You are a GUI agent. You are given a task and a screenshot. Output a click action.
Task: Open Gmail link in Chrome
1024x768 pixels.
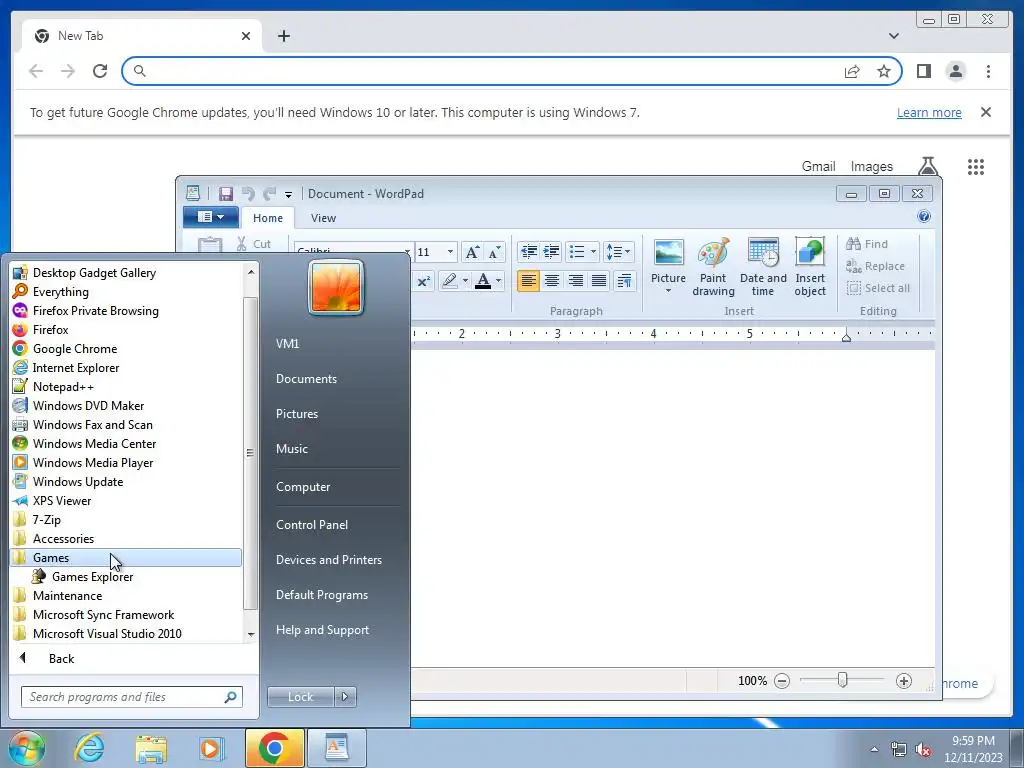tap(818, 167)
